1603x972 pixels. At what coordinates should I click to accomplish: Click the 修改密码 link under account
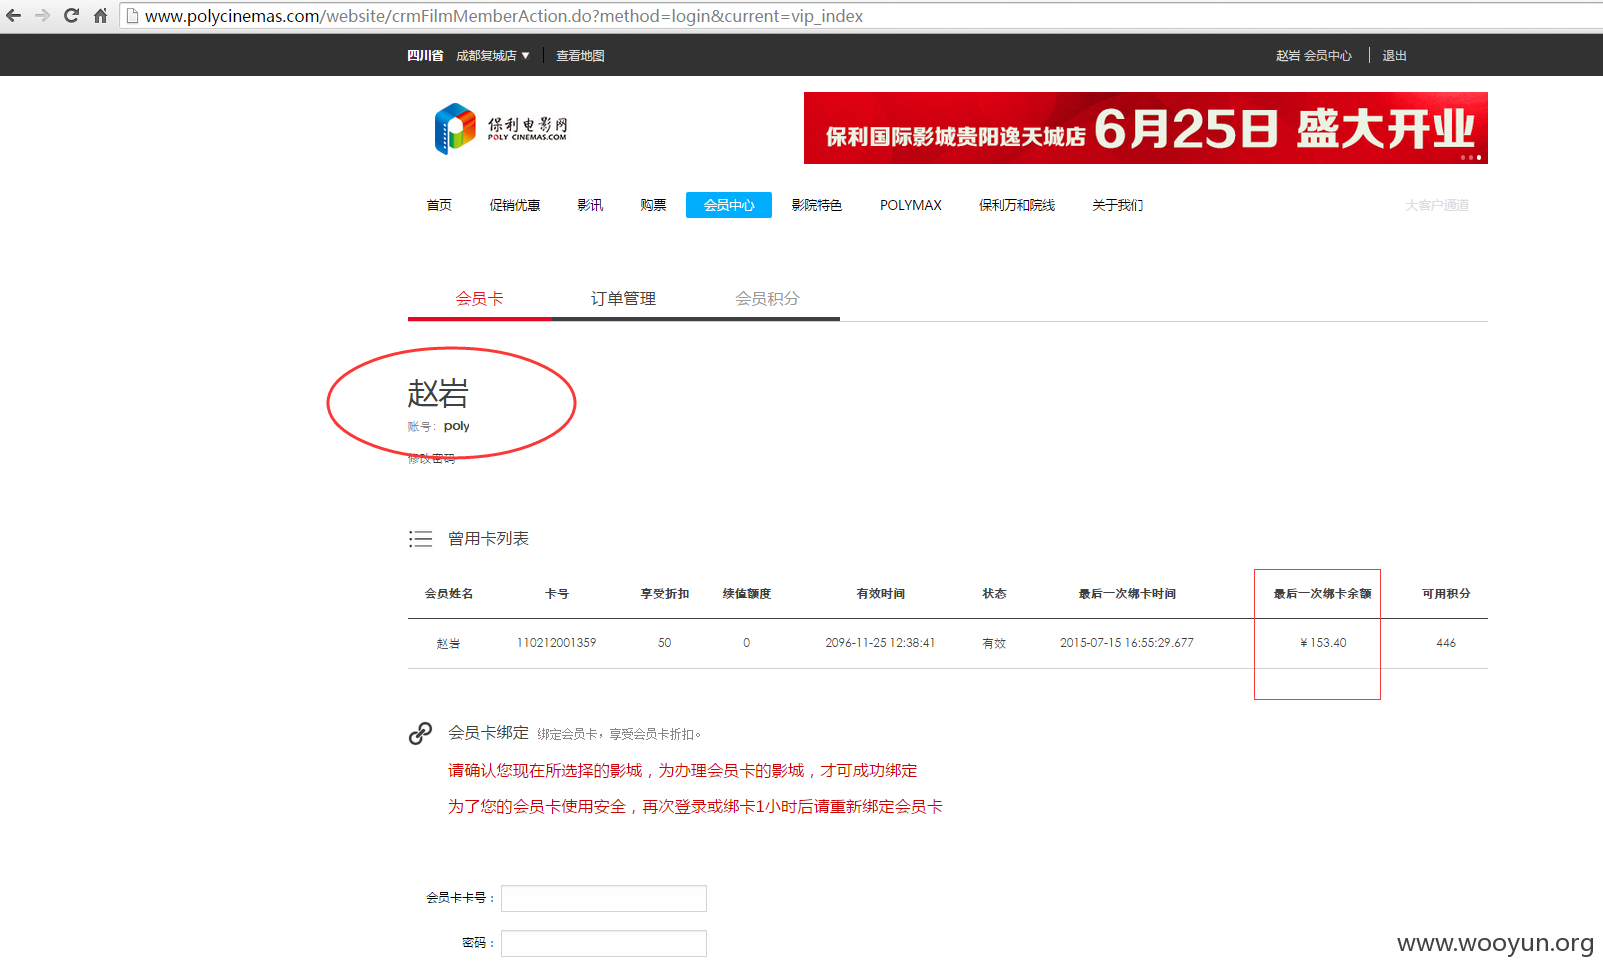pyautogui.click(x=431, y=459)
